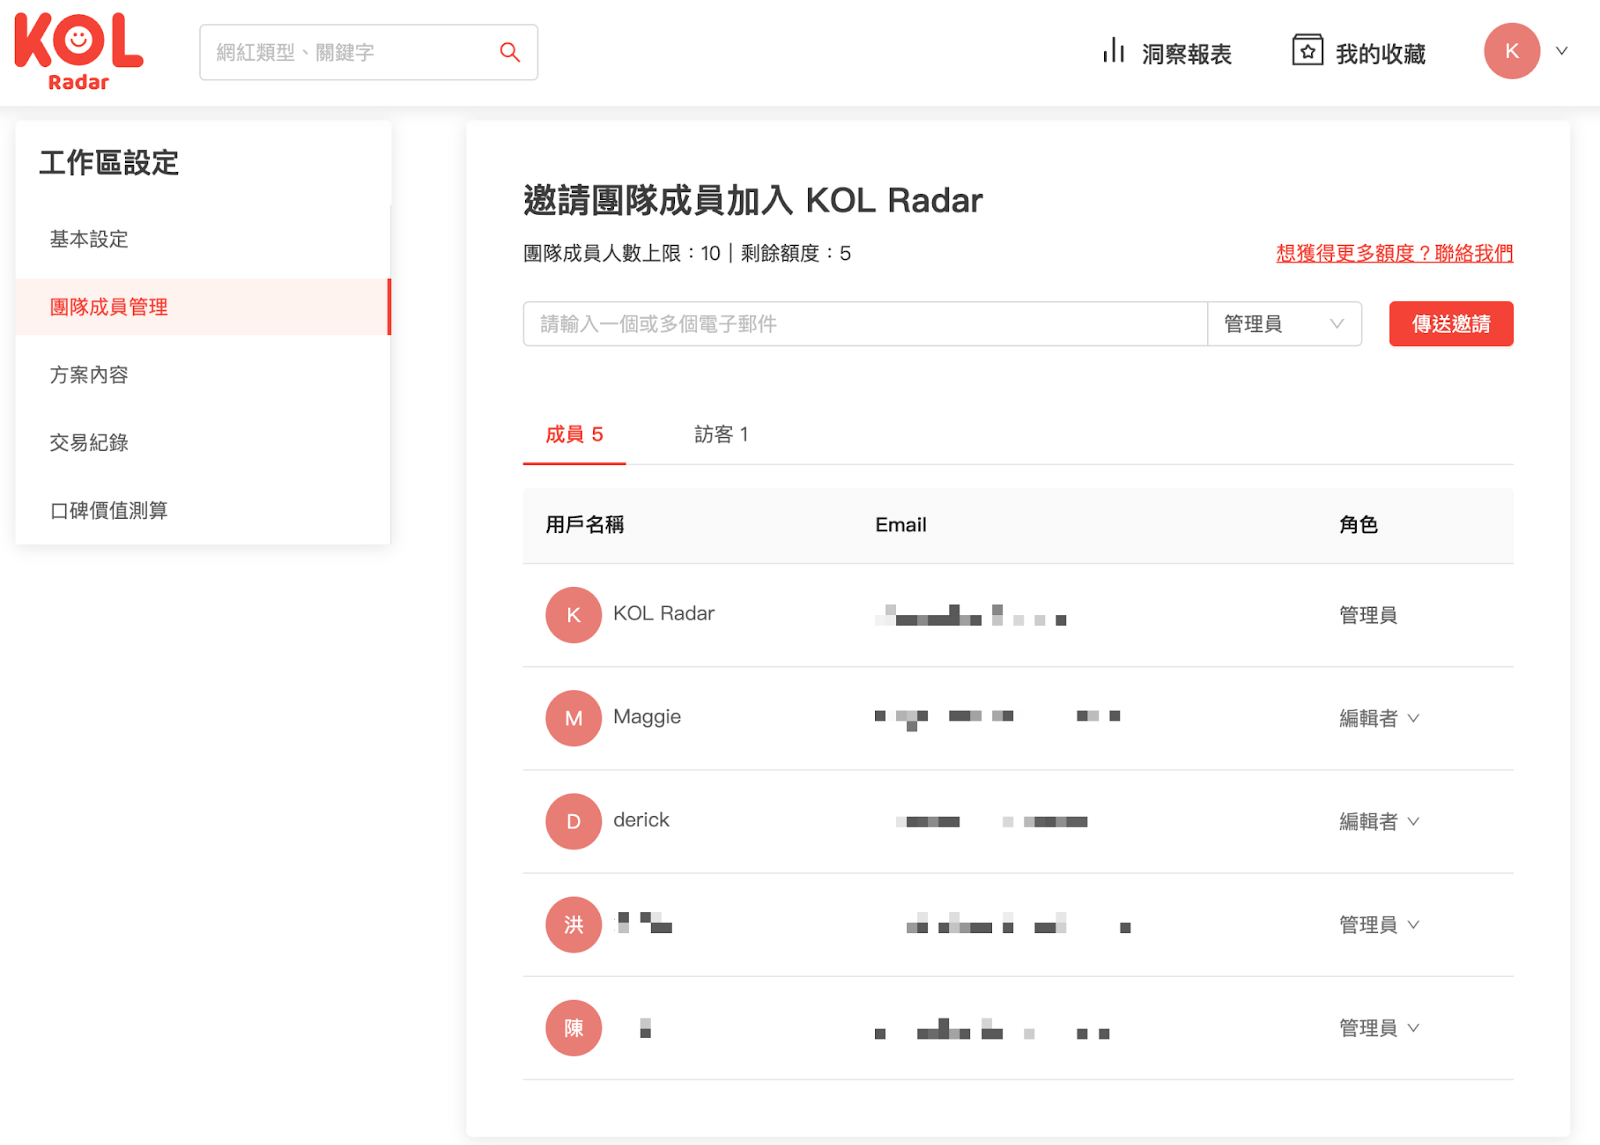The width and height of the screenshot is (1600, 1145).
Task: Click derick's D avatar
Action: [x=573, y=821]
